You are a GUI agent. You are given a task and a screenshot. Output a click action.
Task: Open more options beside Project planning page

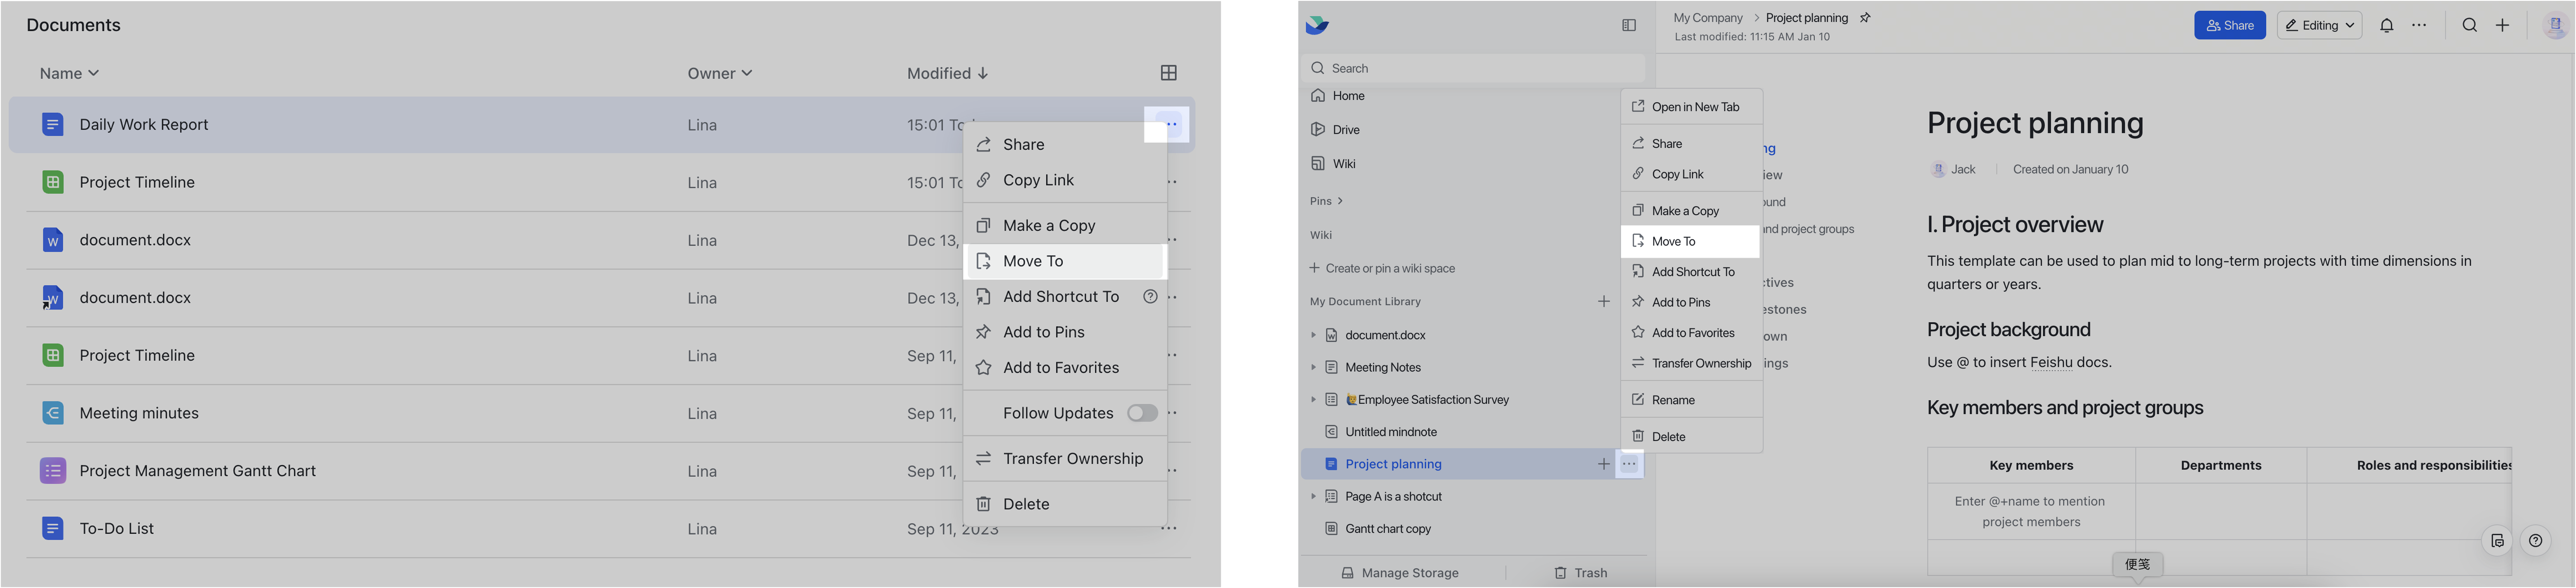tap(1629, 464)
